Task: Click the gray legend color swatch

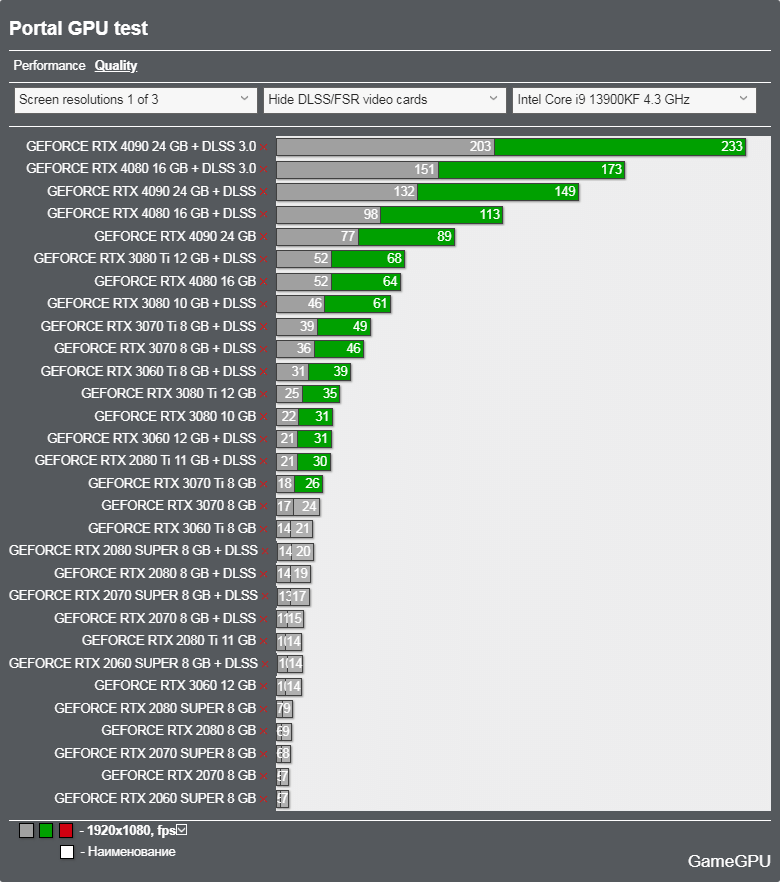Action: point(26,830)
